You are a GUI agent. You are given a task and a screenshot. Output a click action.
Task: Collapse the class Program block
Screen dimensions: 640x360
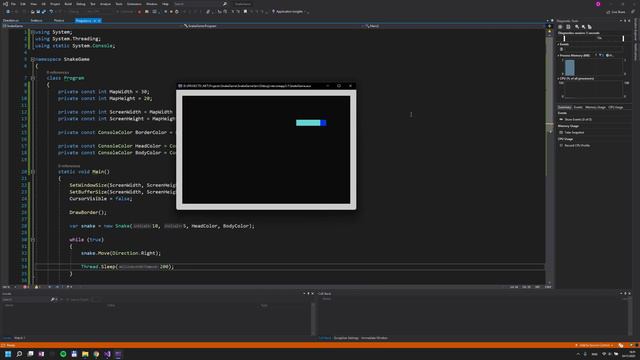33,78
